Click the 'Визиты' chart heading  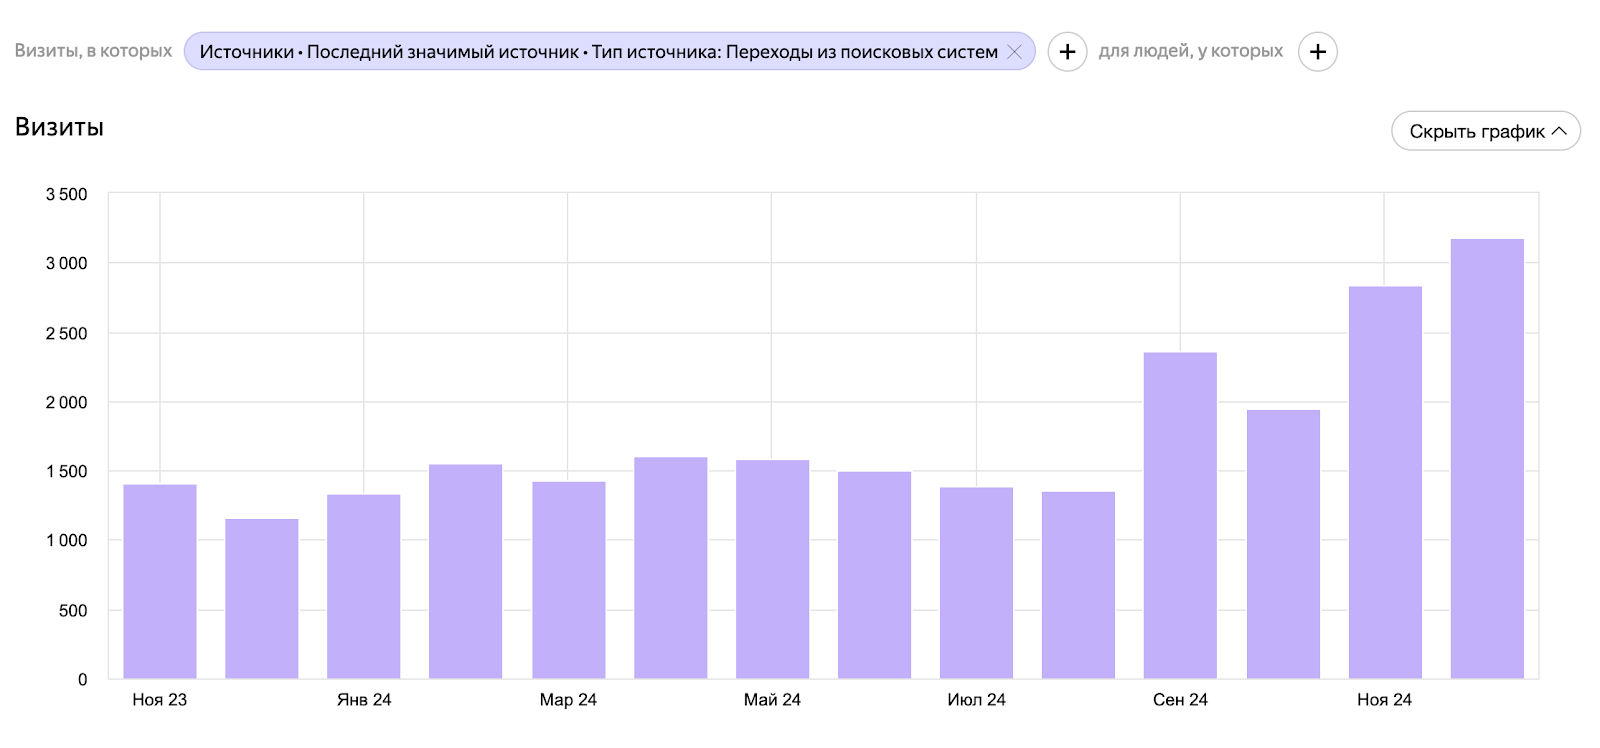[59, 127]
